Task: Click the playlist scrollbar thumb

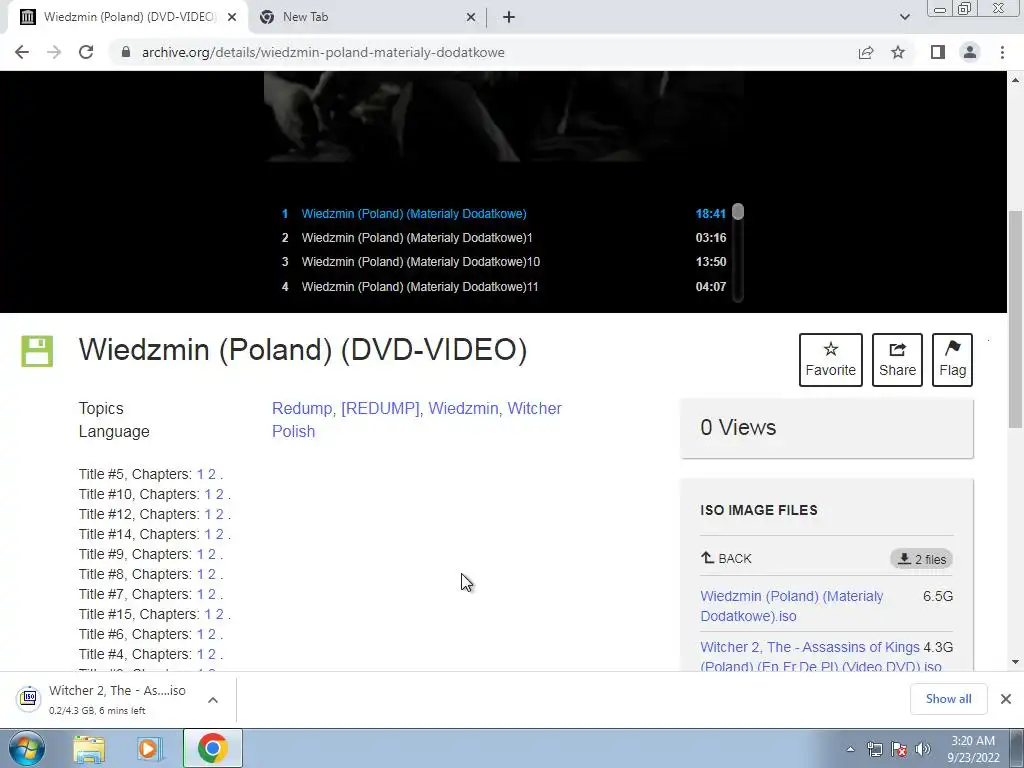Action: click(x=738, y=212)
